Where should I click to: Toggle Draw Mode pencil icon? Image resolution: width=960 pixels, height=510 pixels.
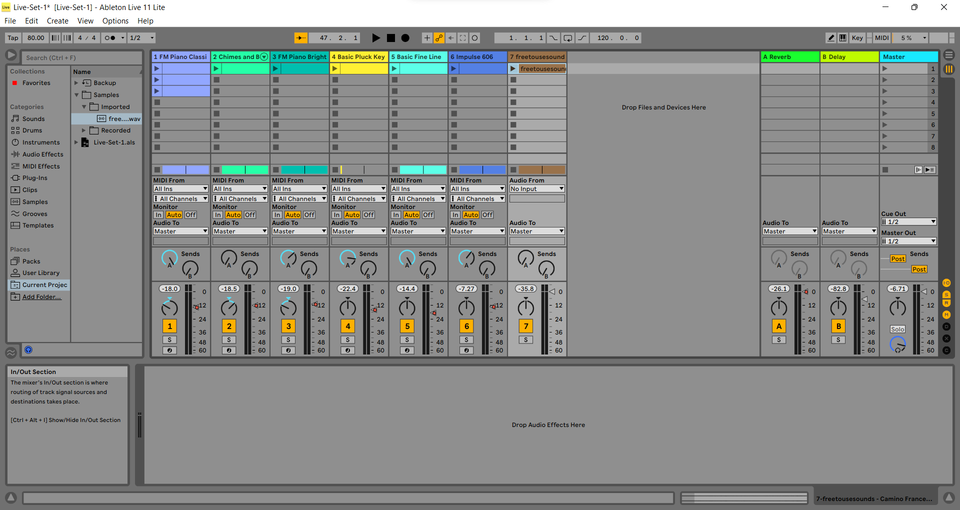(x=831, y=38)
